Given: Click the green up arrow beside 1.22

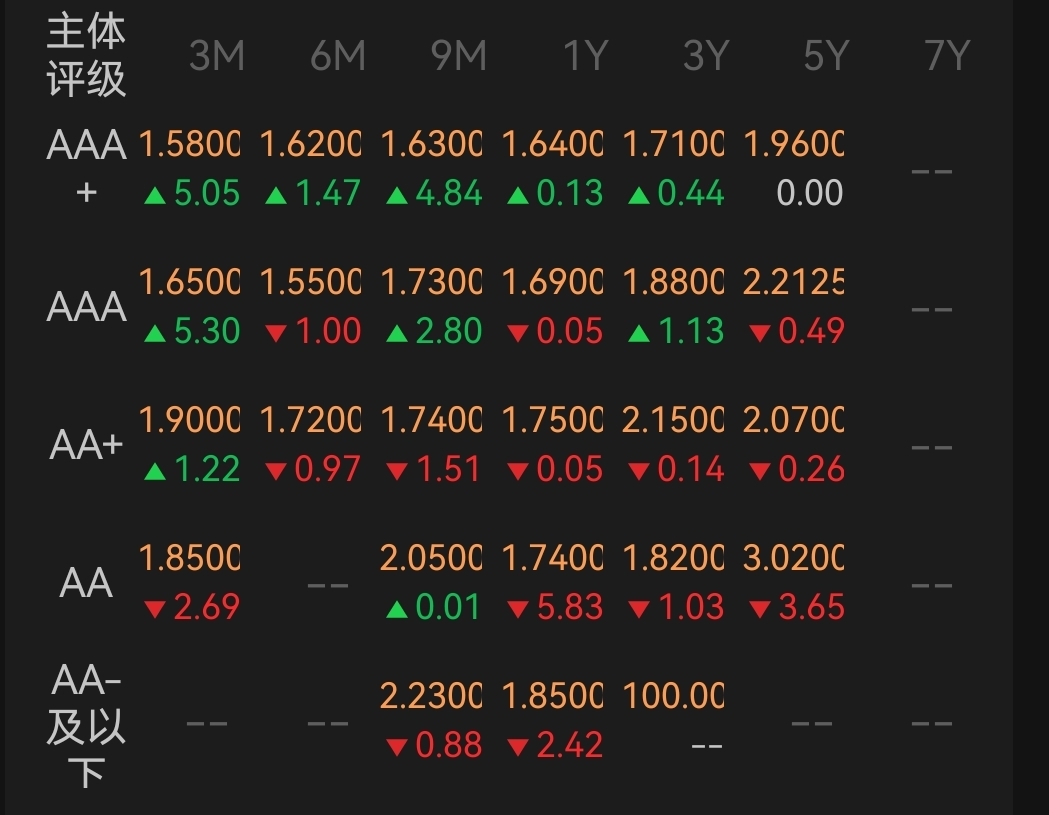Looking at the screenshot, I should tap(154, 471).
